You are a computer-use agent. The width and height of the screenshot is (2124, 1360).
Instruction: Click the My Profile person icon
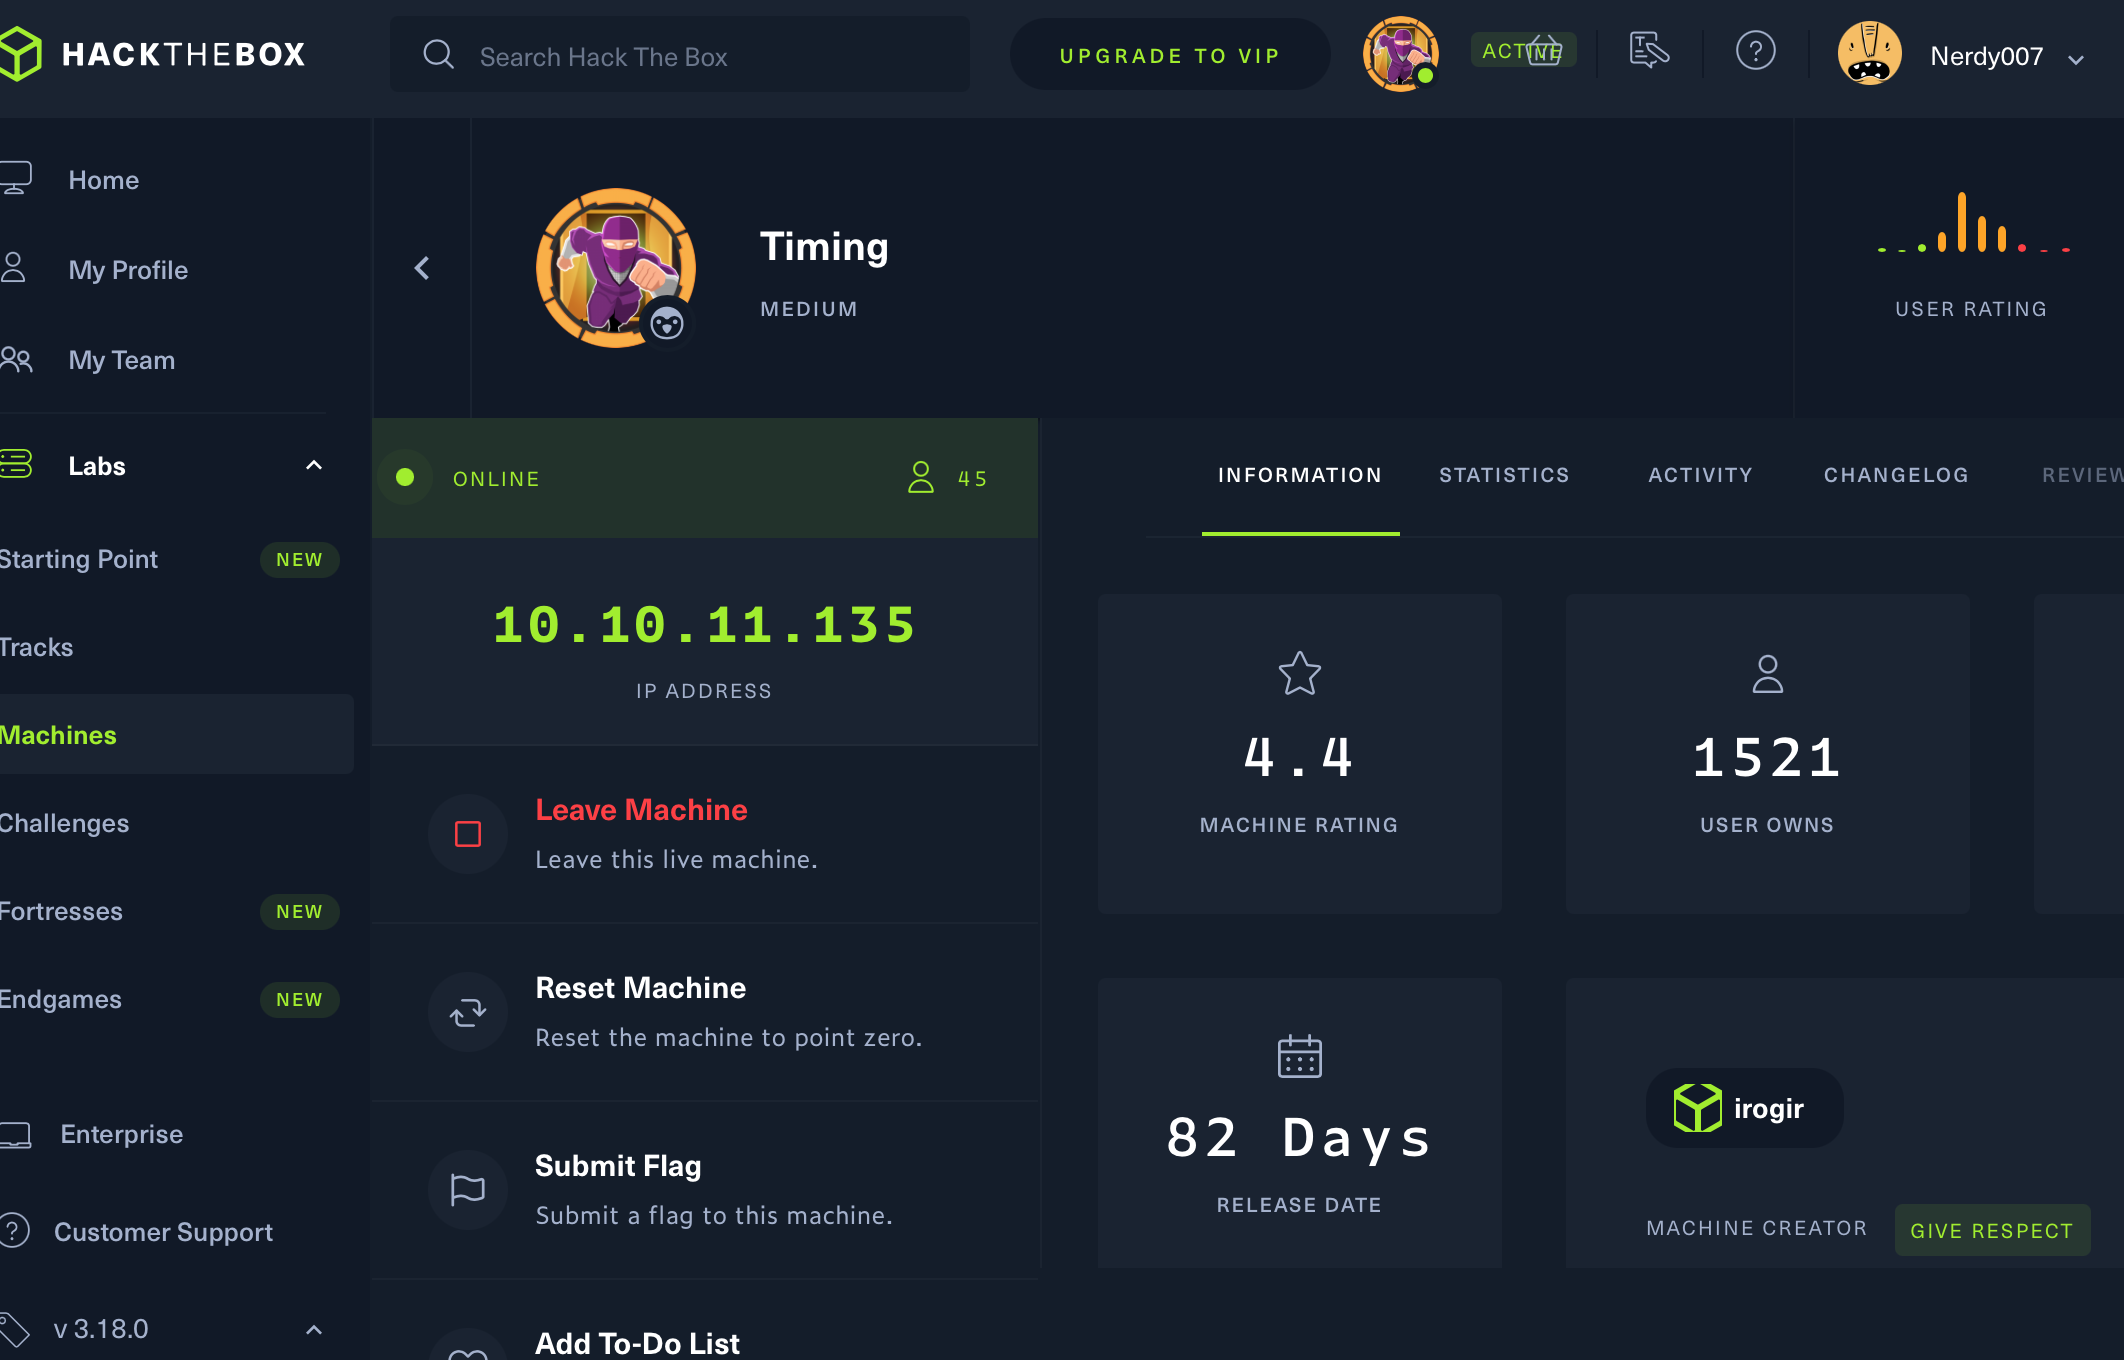pyautogui.click(x=13, y=268)
